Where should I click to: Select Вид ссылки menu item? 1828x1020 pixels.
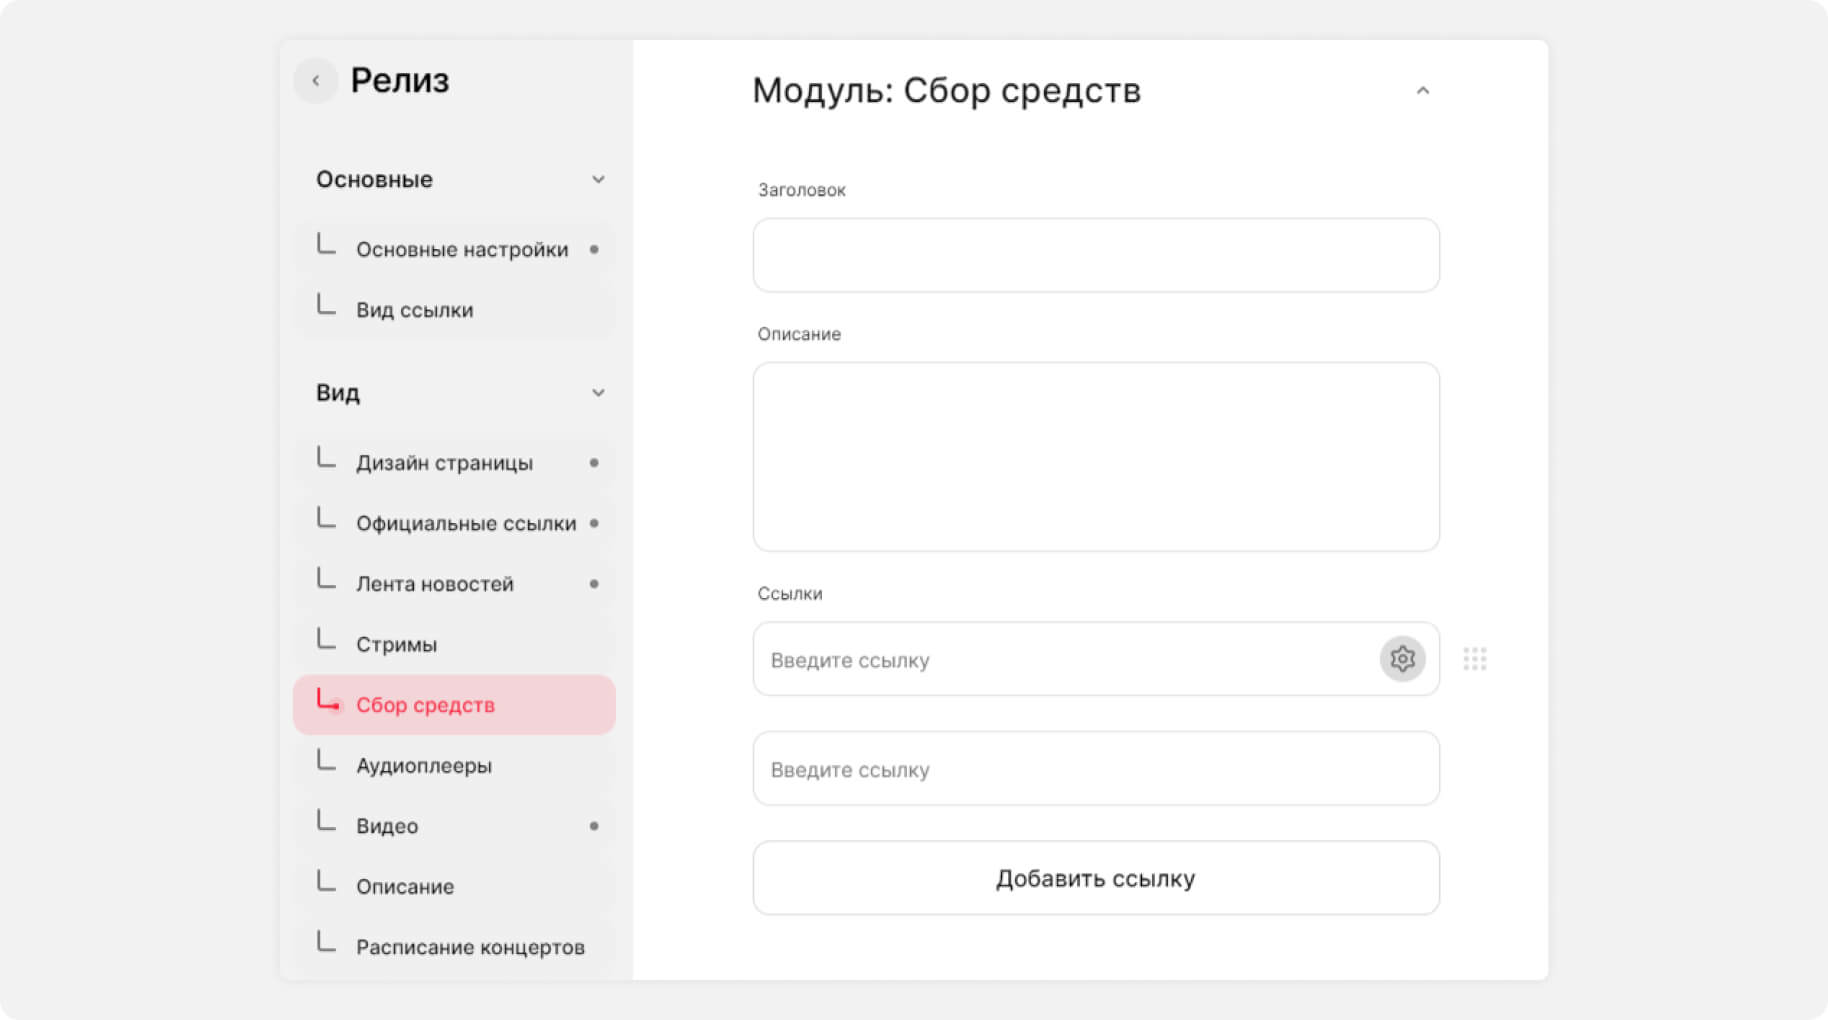[x=414, y=310]
